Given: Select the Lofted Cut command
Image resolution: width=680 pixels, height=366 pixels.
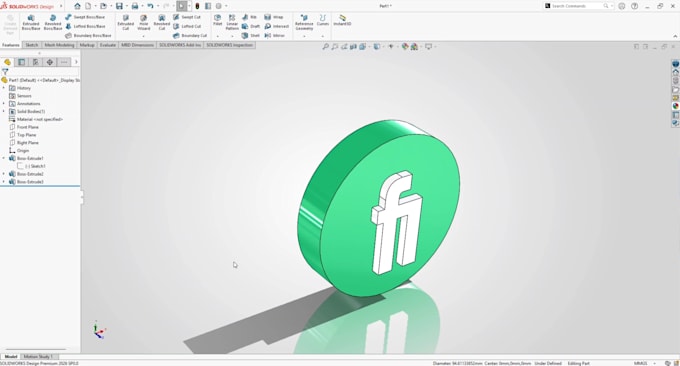Looking at the screenshot, I should [x=187, y=26].
